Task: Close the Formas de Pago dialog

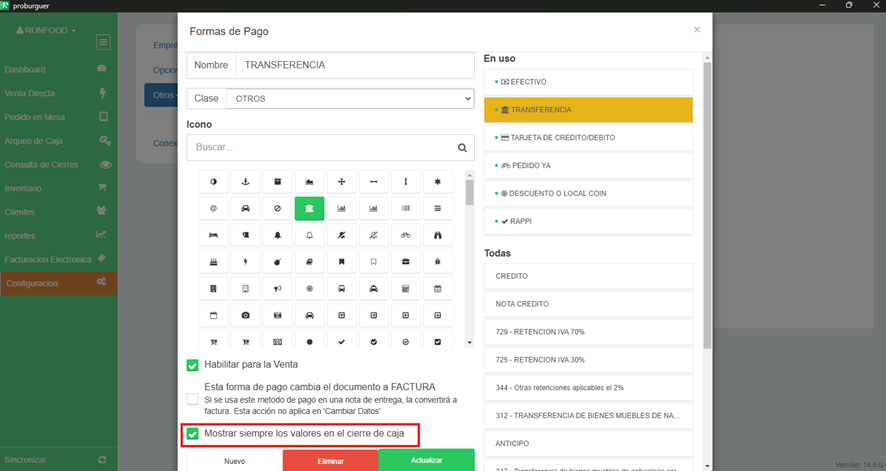Action: [697, 29]
